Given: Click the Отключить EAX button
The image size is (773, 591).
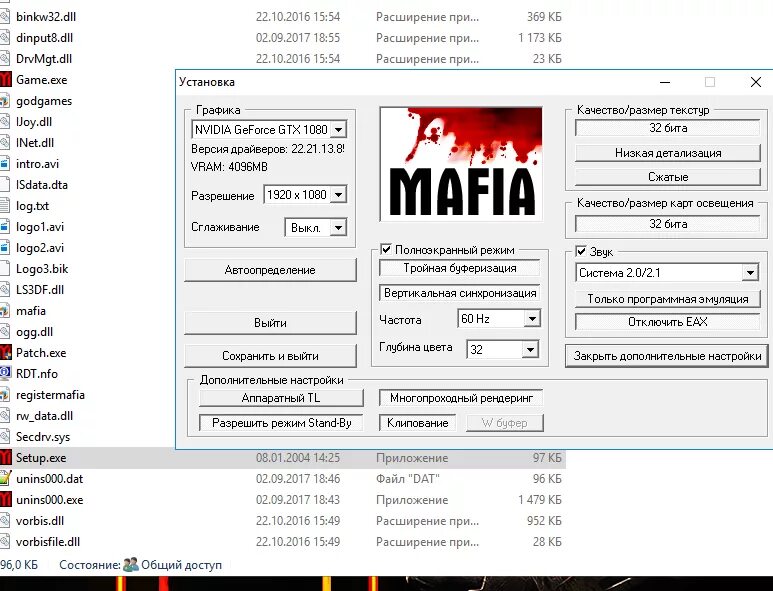Looking at the screenshot, I should tap(668, 322).
